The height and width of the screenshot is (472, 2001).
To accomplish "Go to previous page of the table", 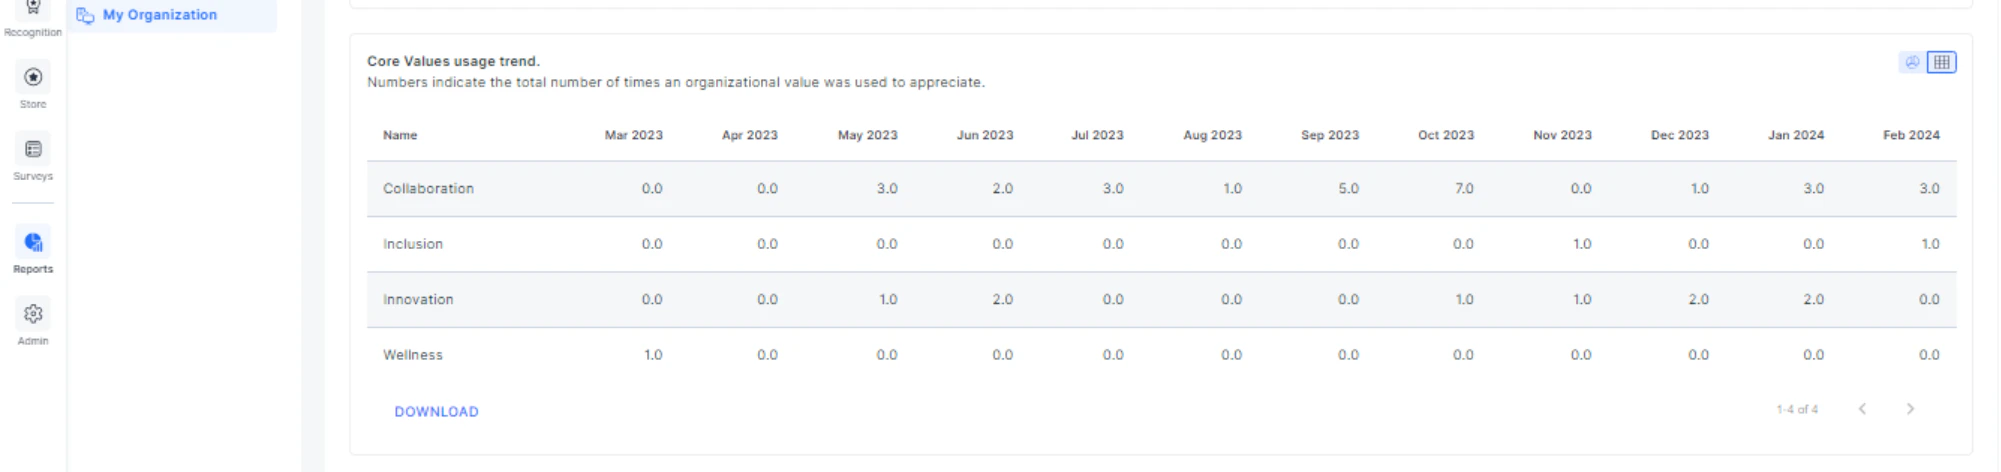I will click(1862, 409).
